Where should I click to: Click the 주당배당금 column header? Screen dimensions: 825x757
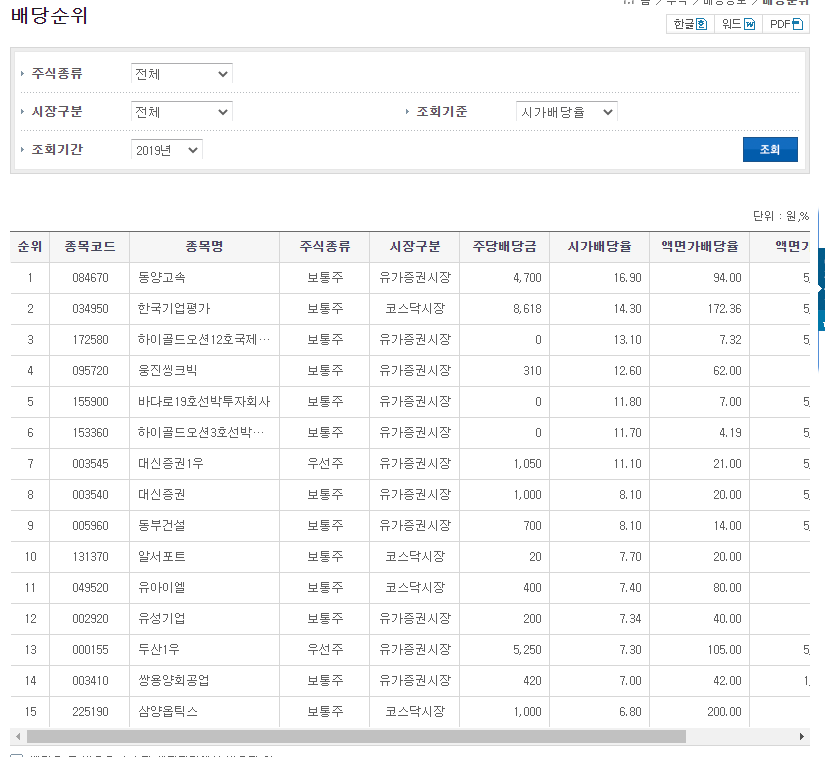pyautogui.click(x=505, y=247)
